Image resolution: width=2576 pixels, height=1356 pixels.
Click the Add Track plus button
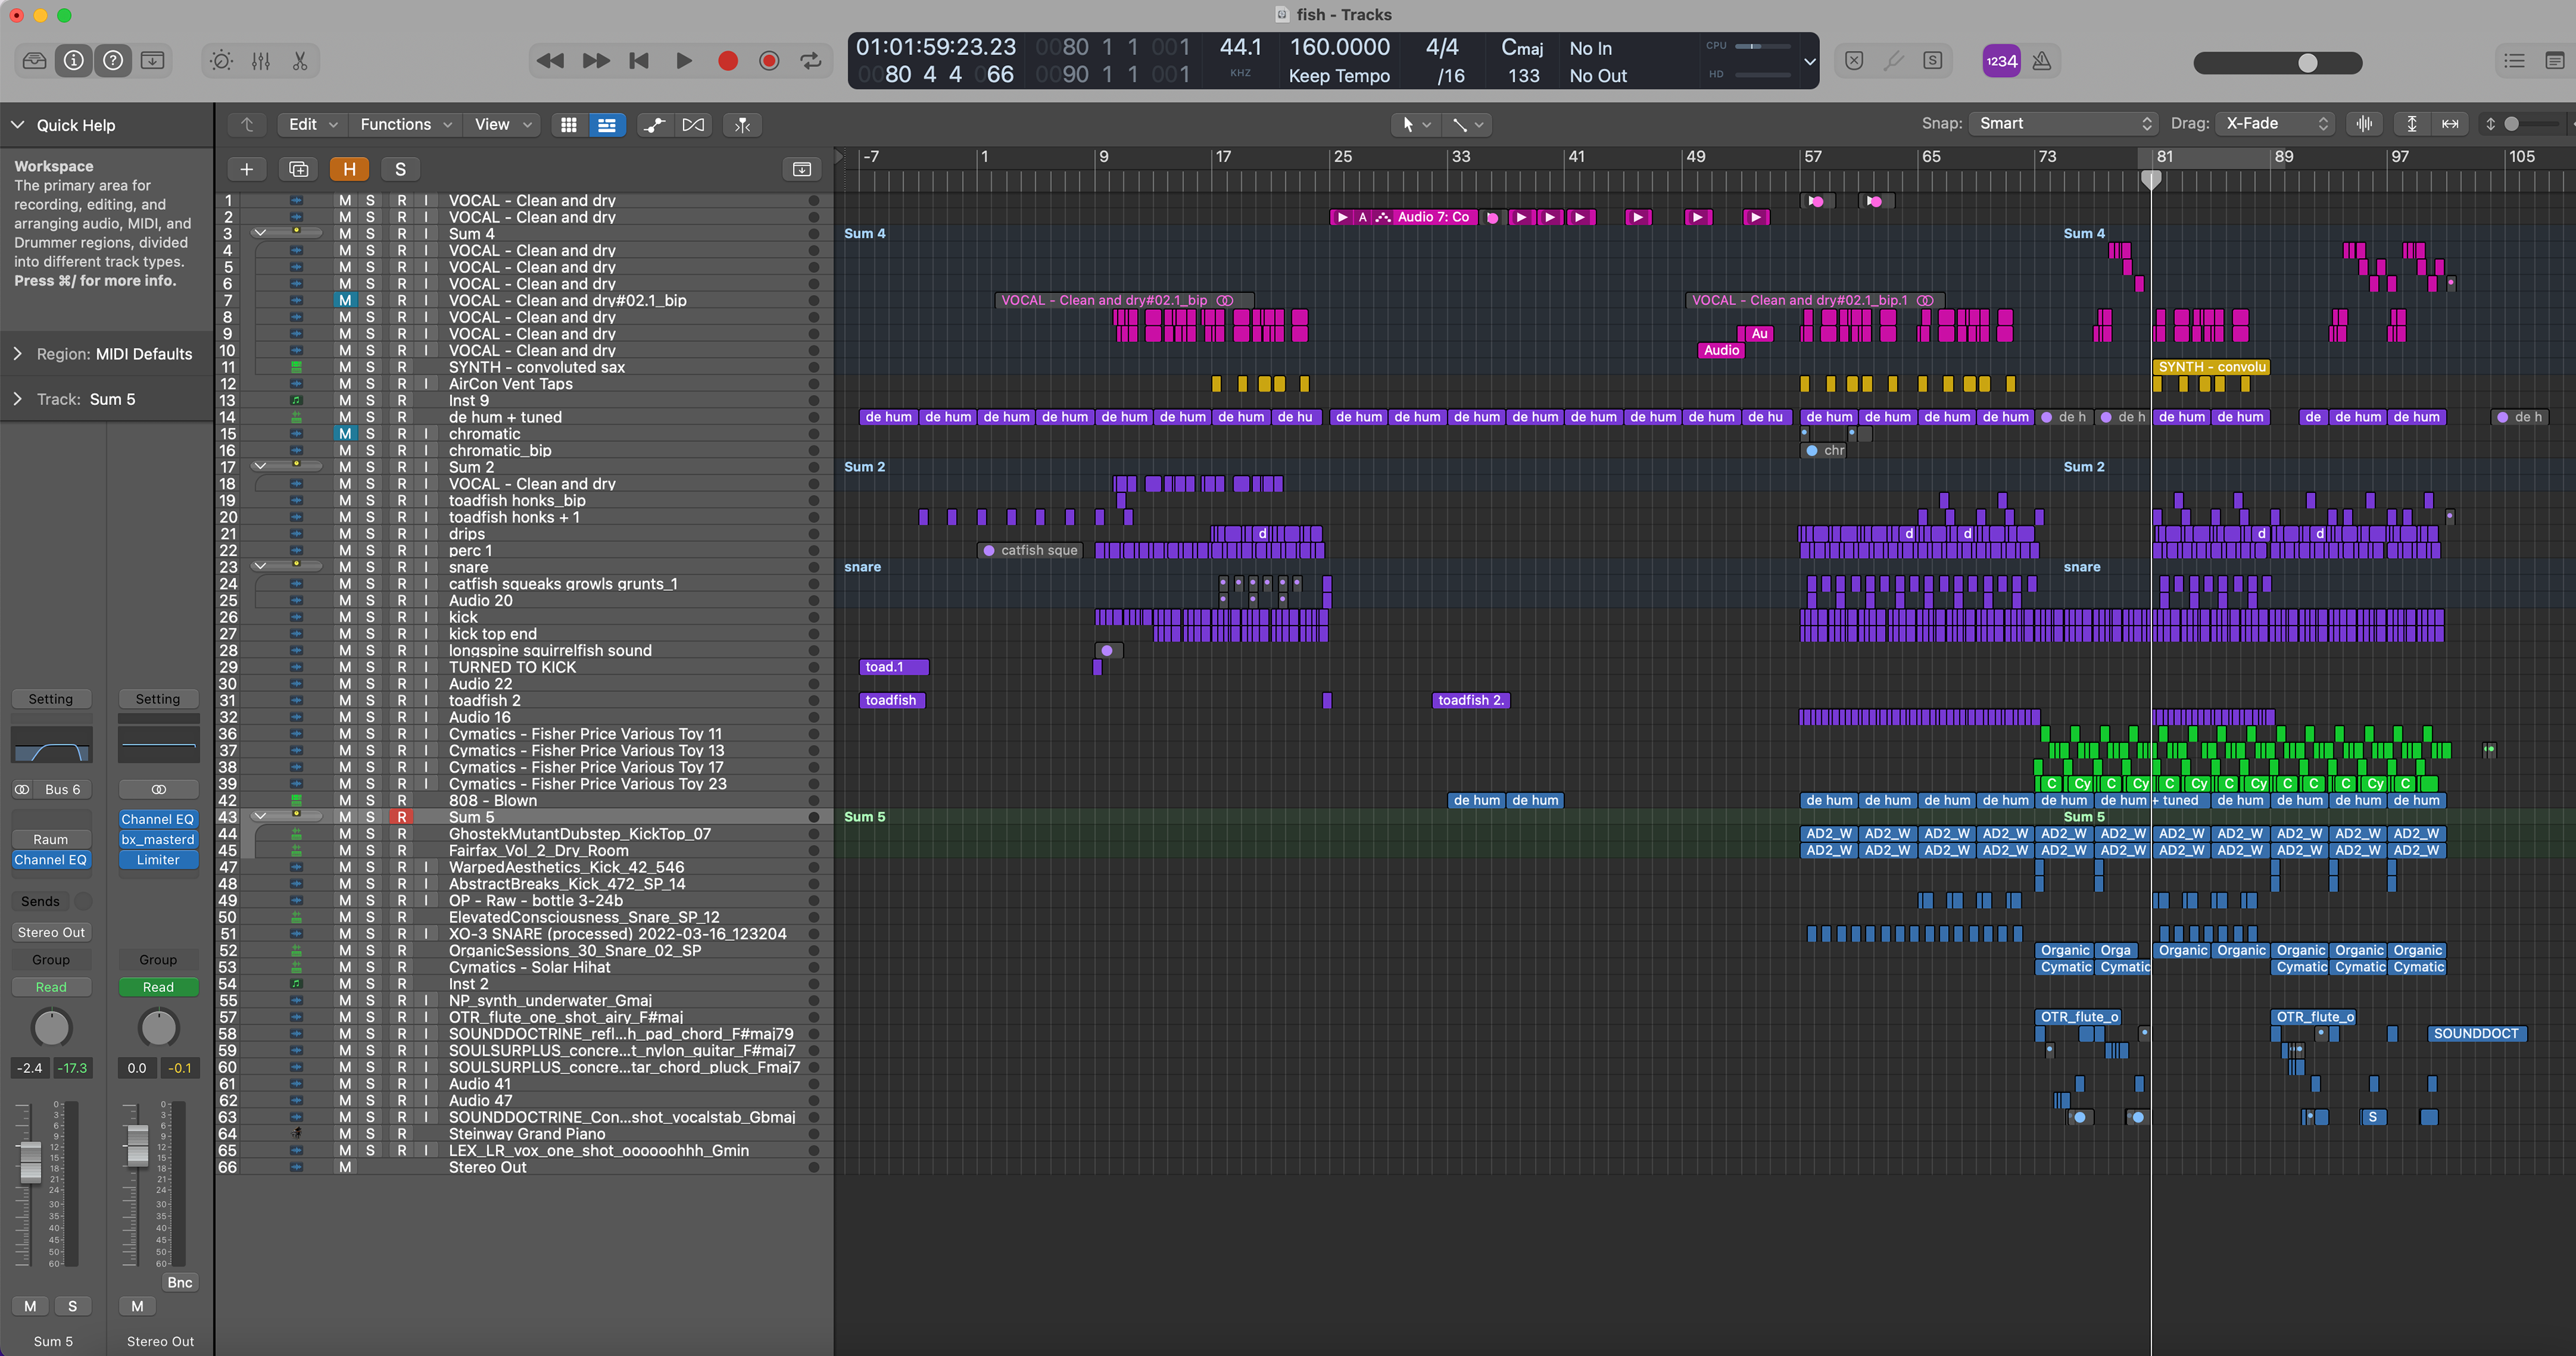[247, 169]
